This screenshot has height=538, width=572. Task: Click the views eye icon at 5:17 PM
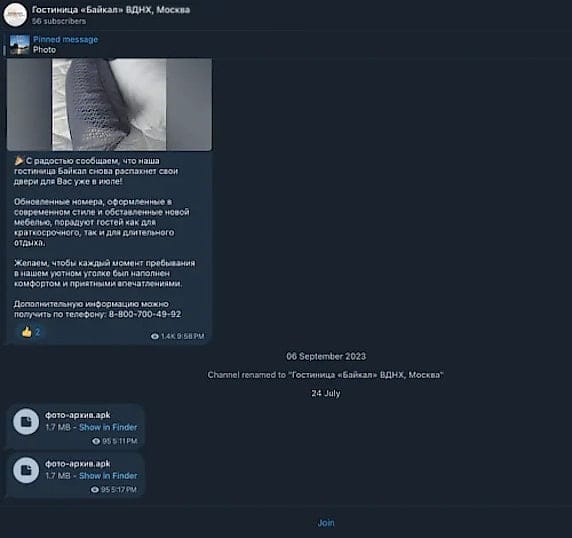point(95,490)
